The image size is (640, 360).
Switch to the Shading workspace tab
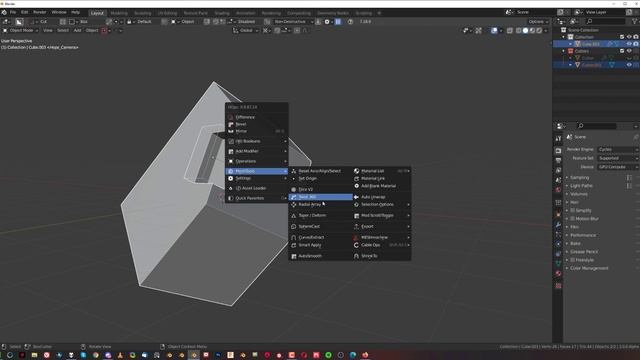[222, 13]
